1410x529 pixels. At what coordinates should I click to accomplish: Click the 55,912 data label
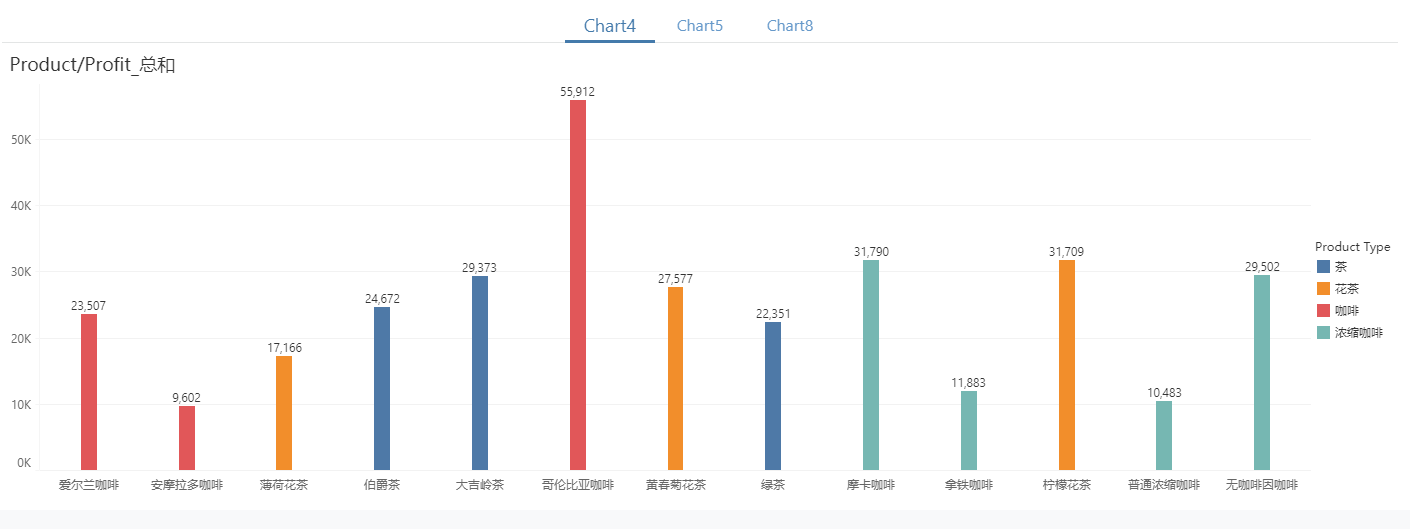click(577, 92)
